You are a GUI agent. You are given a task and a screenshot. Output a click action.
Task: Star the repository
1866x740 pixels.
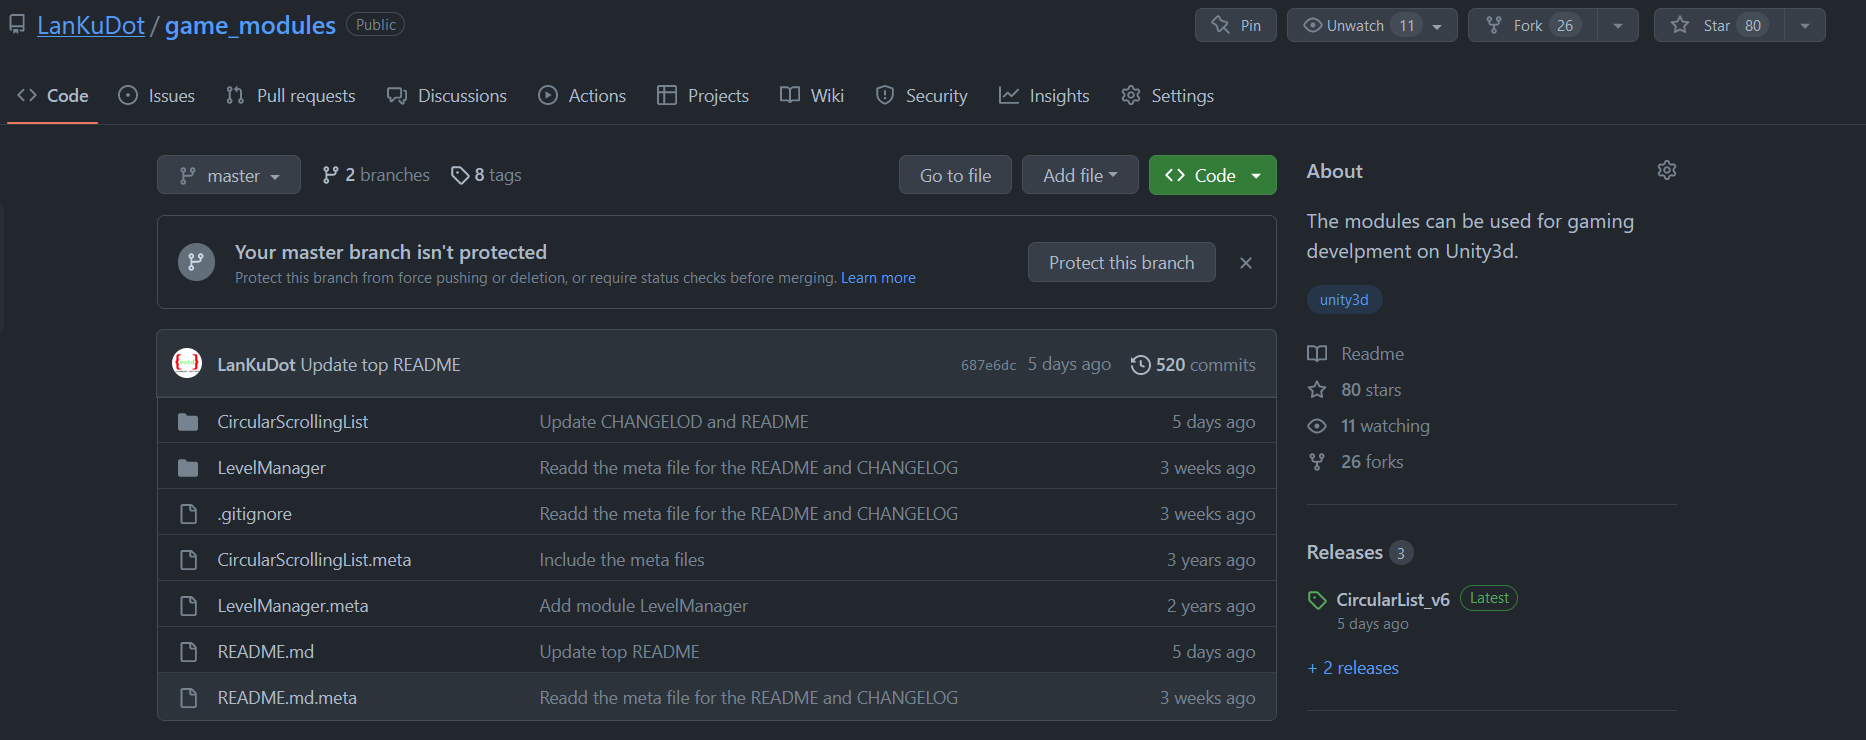coord(1718,25)
